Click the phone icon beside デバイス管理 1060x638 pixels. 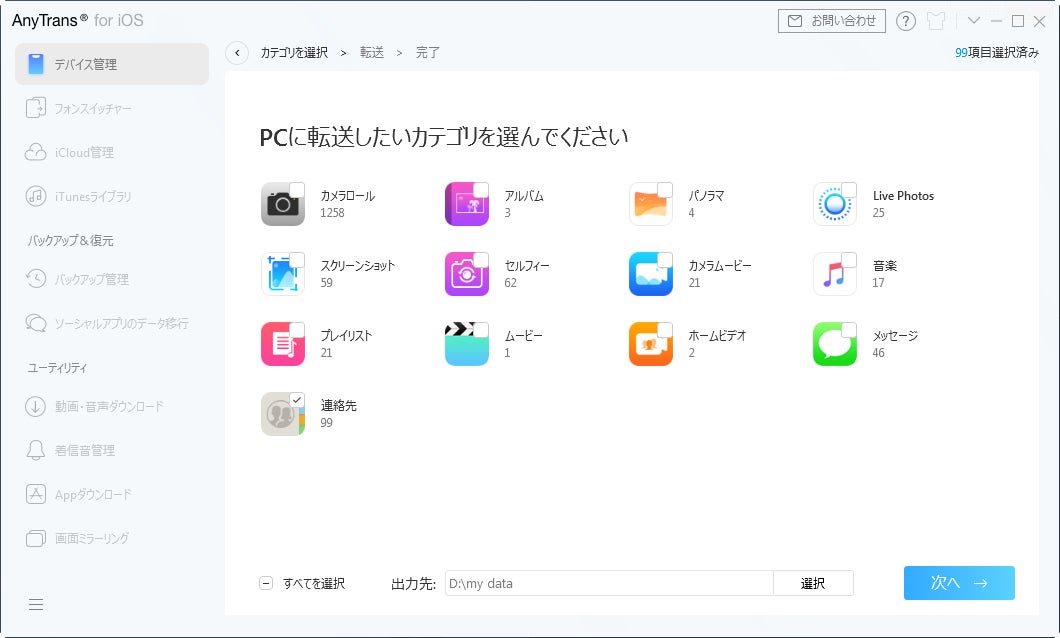[x=36, y=64]
